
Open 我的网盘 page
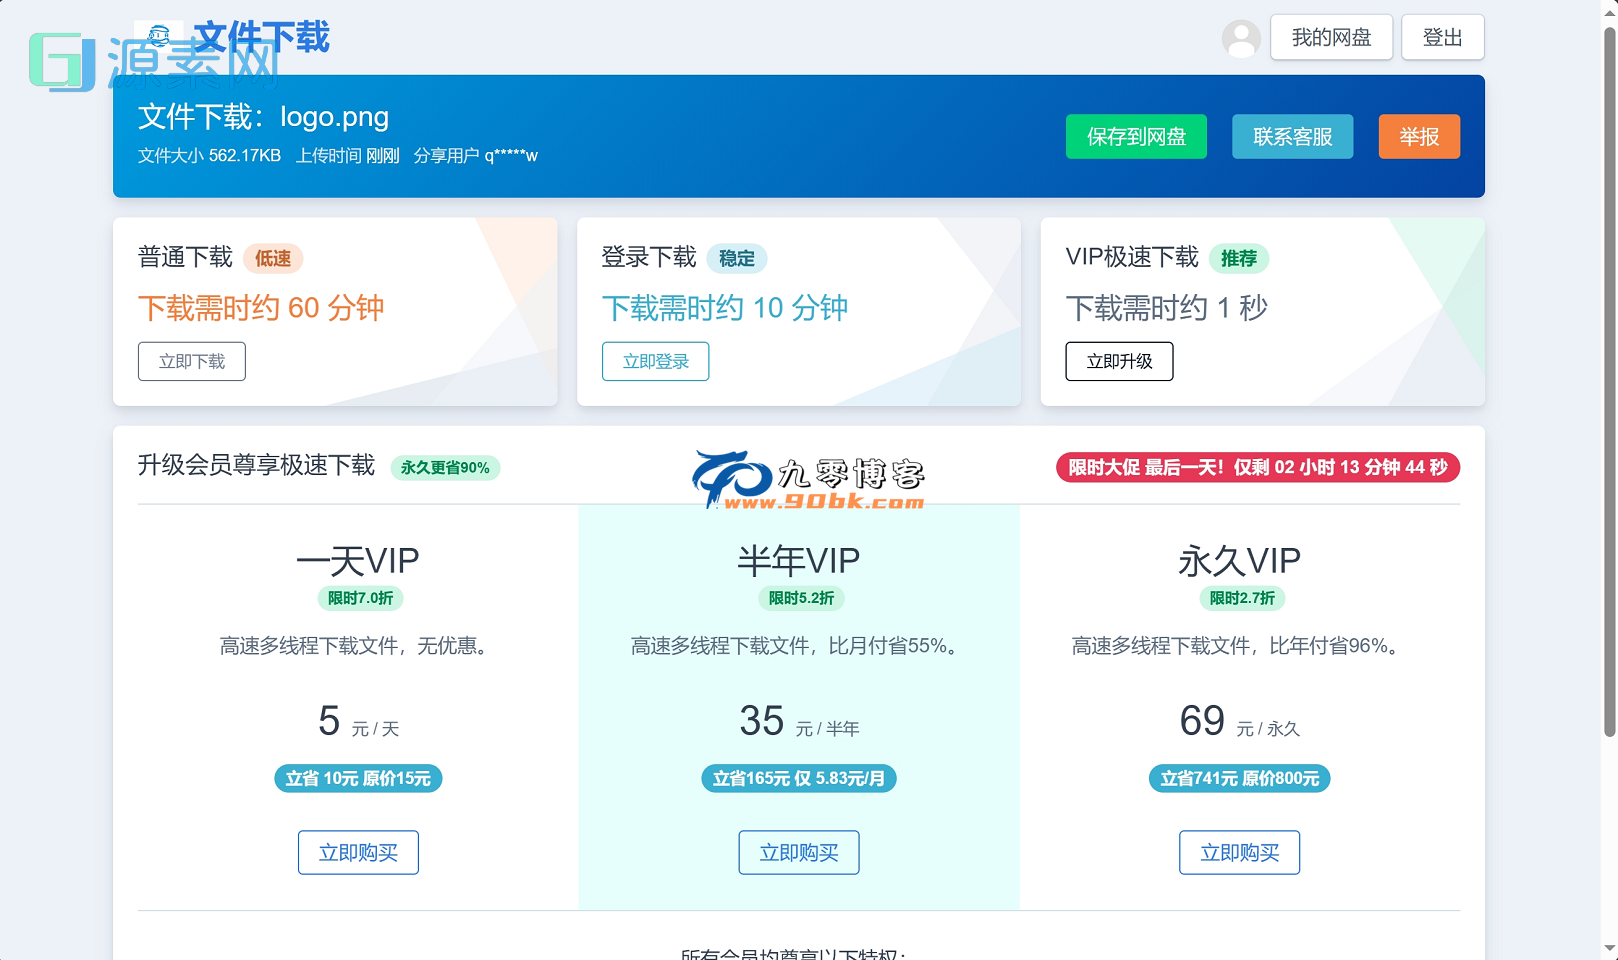[x=1331, y=36]
